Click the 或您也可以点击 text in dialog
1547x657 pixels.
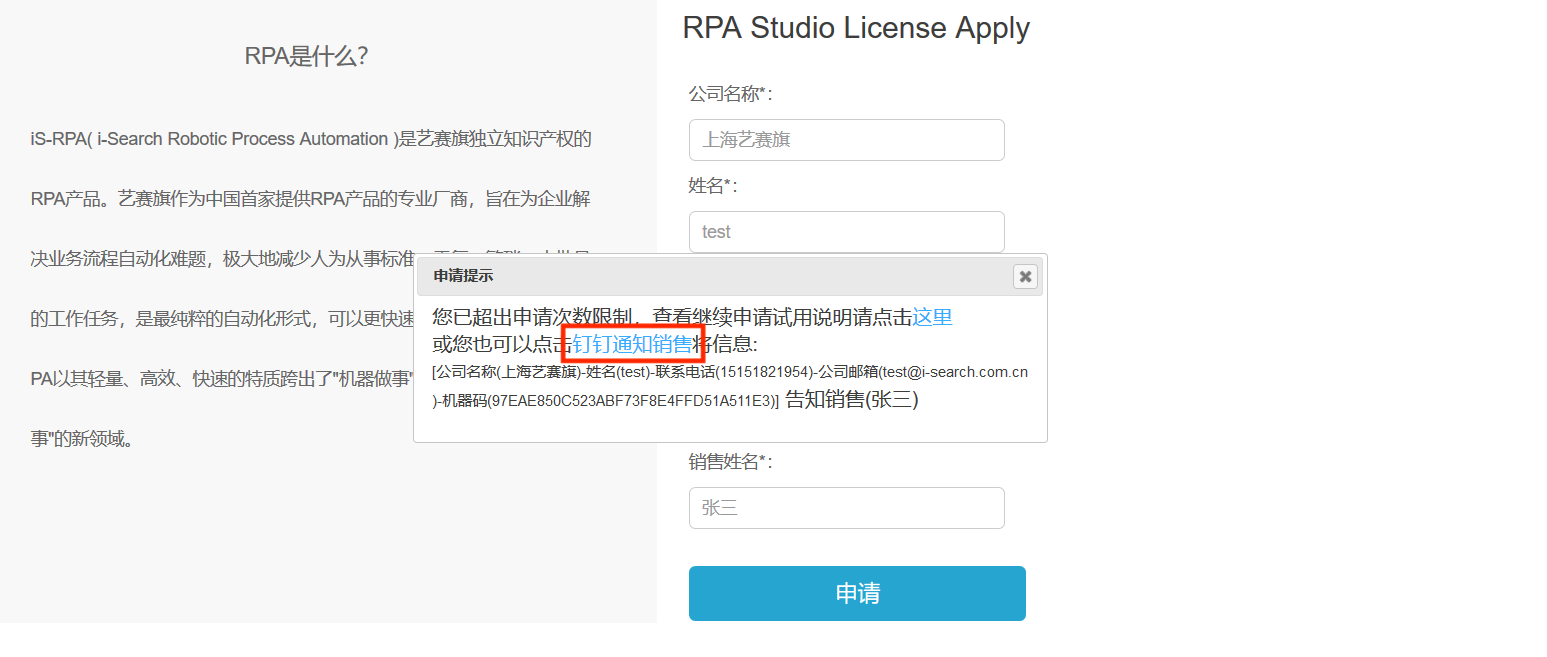point(502,344)
